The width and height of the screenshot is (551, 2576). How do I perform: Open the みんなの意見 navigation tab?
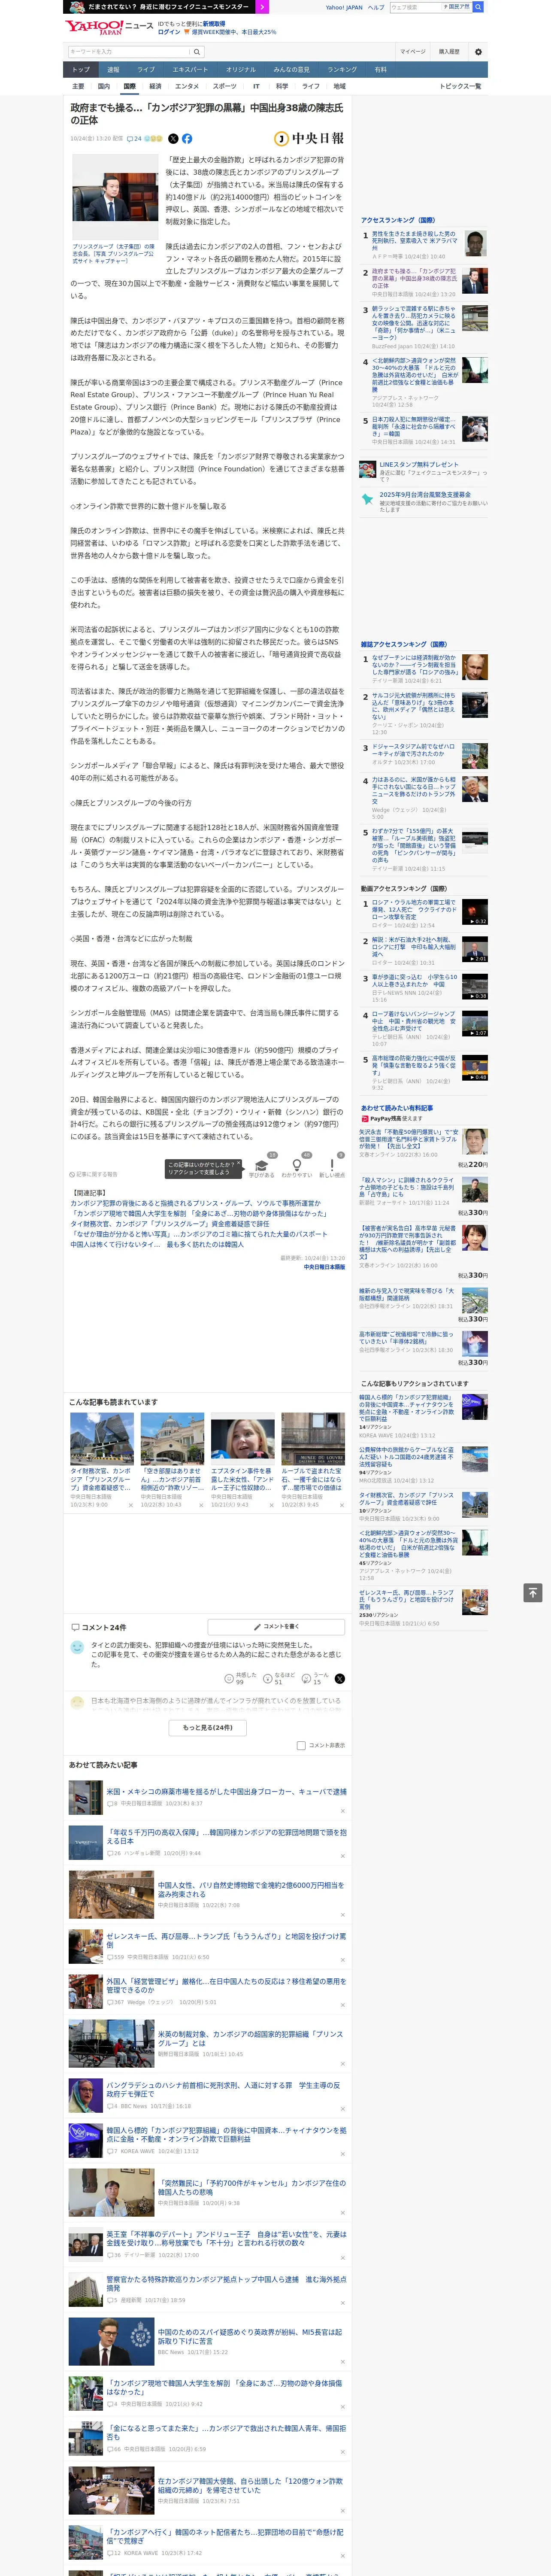coord(292,70)
